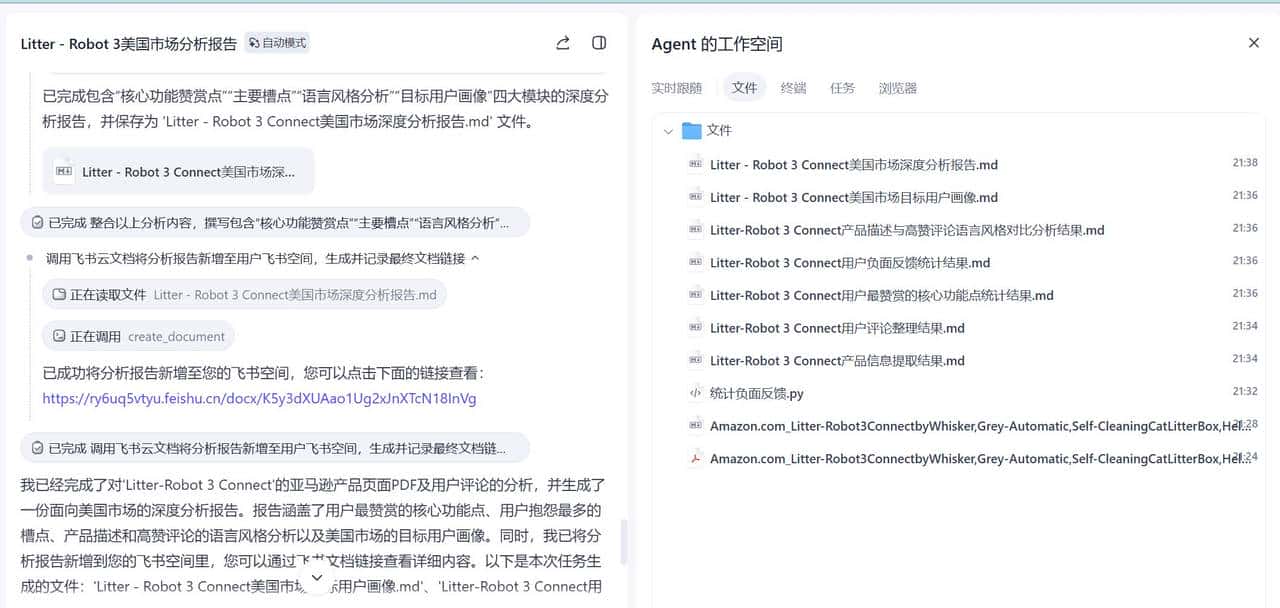The height and width of the screenshot is (608, 1280).
Task: Expand the truncated final message via down chevron
Action: (316, 577)
